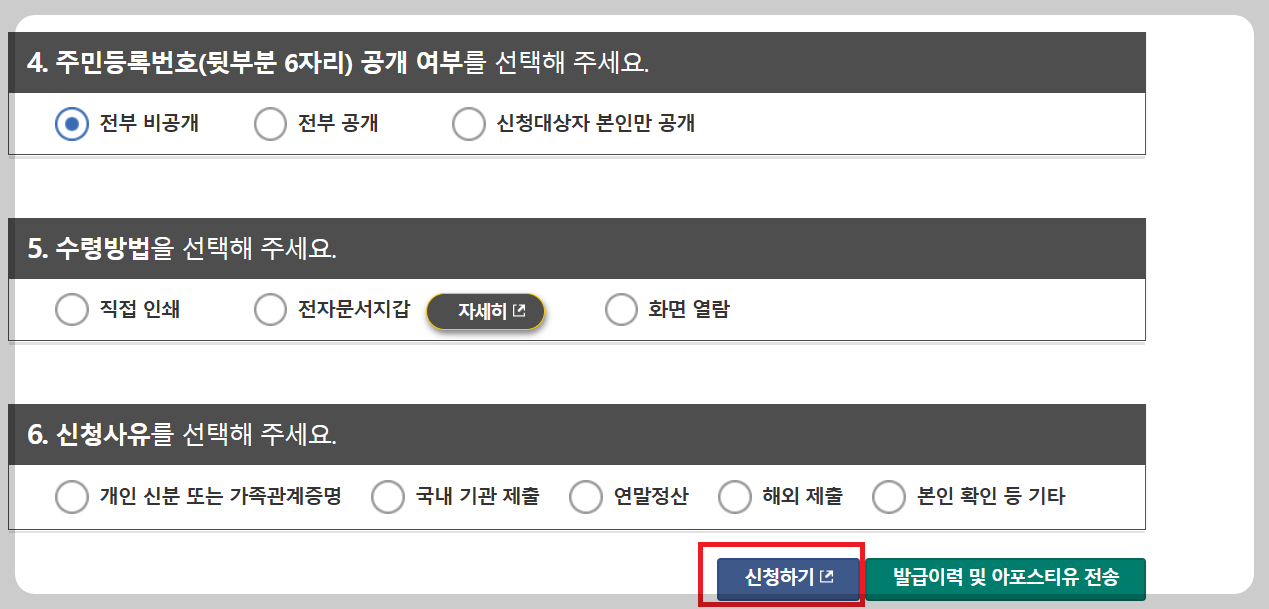Image resolution: width=1269 pixels, height=609 pixels.
Task: Choose 신청대상자 본인만 공개 option
Action: tap(467, 123)
